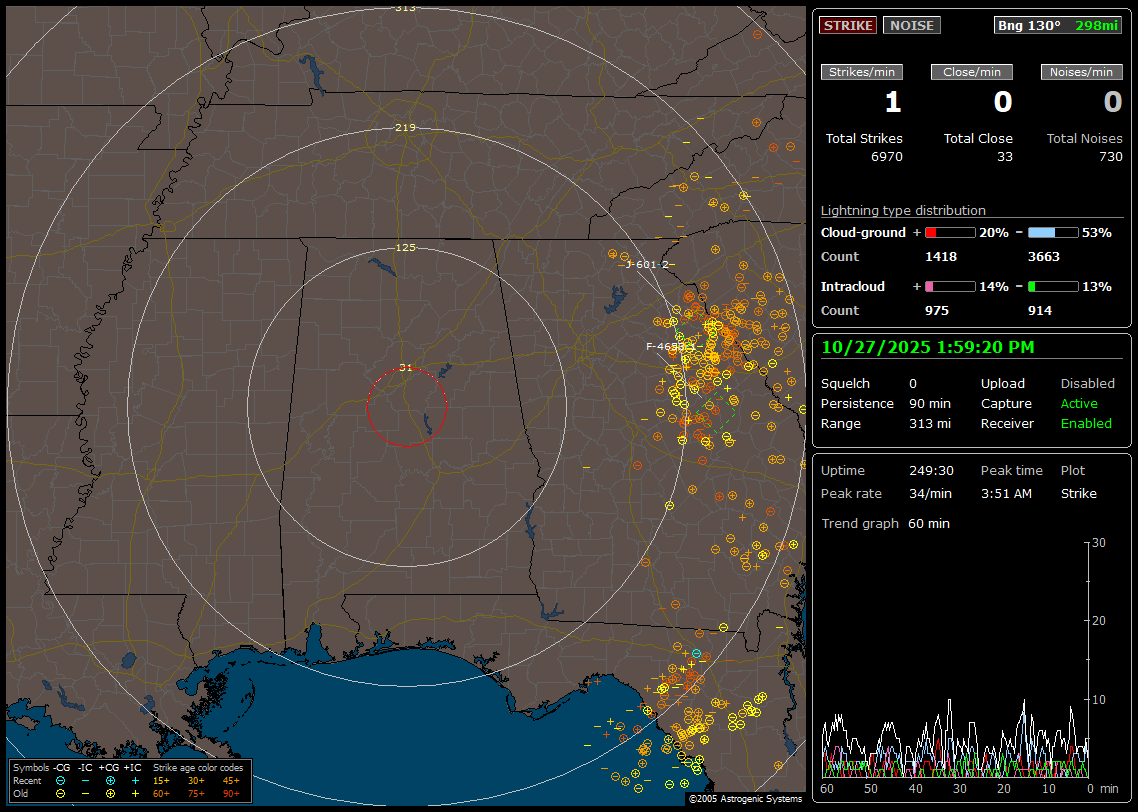Click the Bng 130° bearing readout
Image resolution: width=1138 pixels, height=812 pixels.
coord(1028,25)
